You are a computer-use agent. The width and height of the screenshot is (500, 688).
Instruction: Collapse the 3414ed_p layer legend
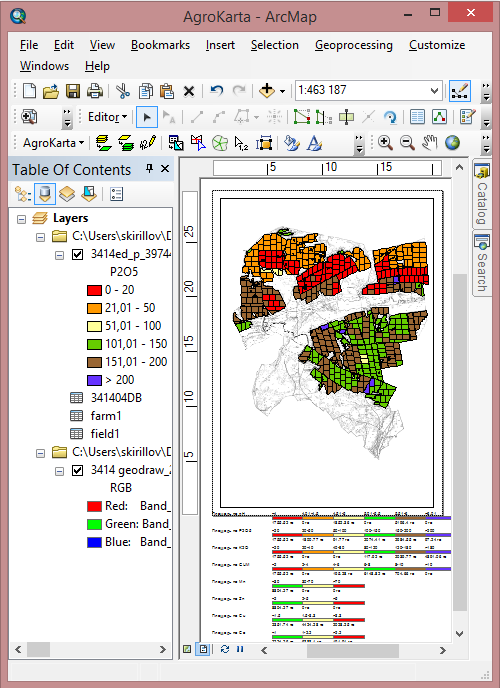pyautogui.click(x=59, y=255)
